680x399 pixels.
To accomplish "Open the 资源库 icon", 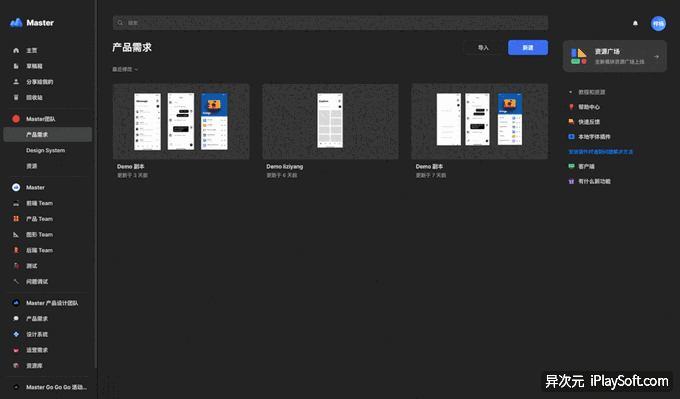I will pos(16,365).
